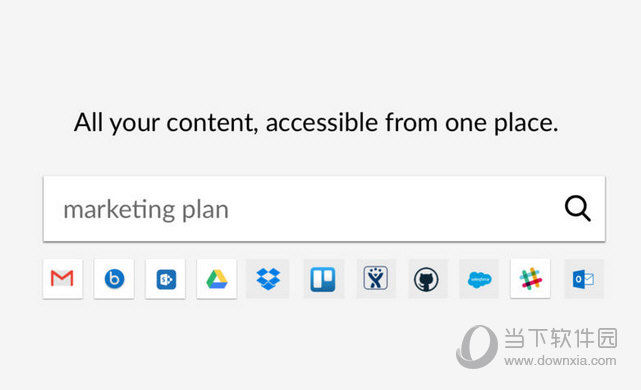Click the grey circular watermark logo
The height and width of the screenshot is (390, 641).
477,347
